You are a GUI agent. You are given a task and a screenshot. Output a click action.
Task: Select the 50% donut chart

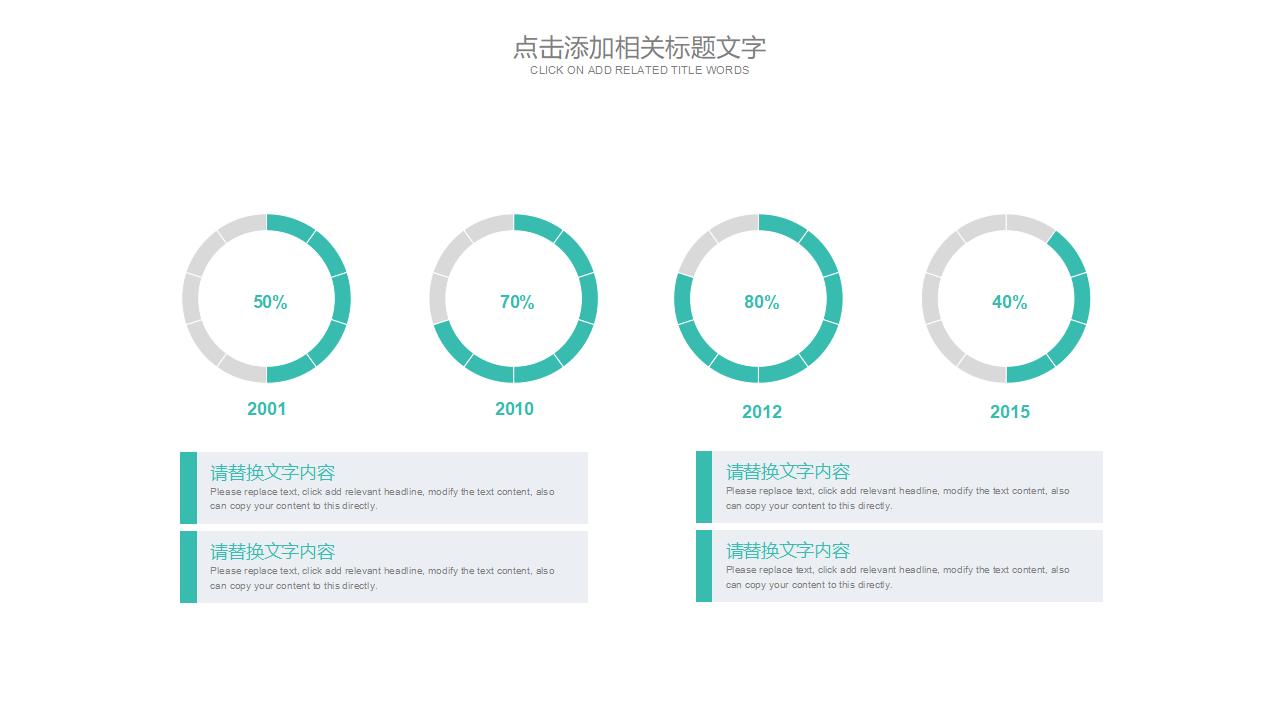[267, 298]
